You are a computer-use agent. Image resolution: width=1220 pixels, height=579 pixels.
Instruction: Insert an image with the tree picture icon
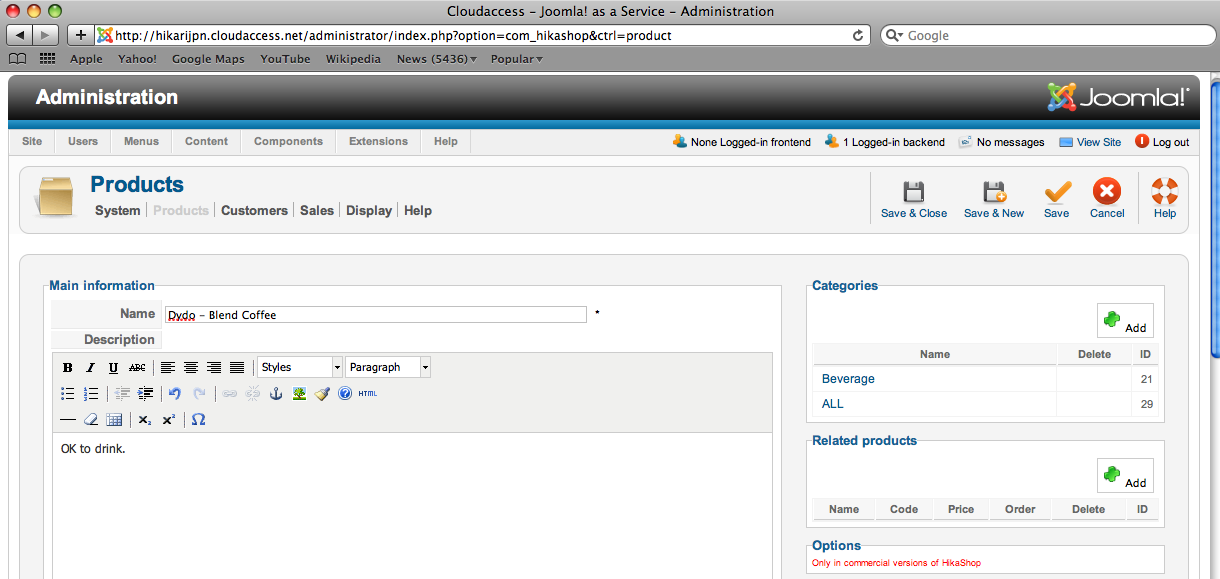(x=299, y=393)
